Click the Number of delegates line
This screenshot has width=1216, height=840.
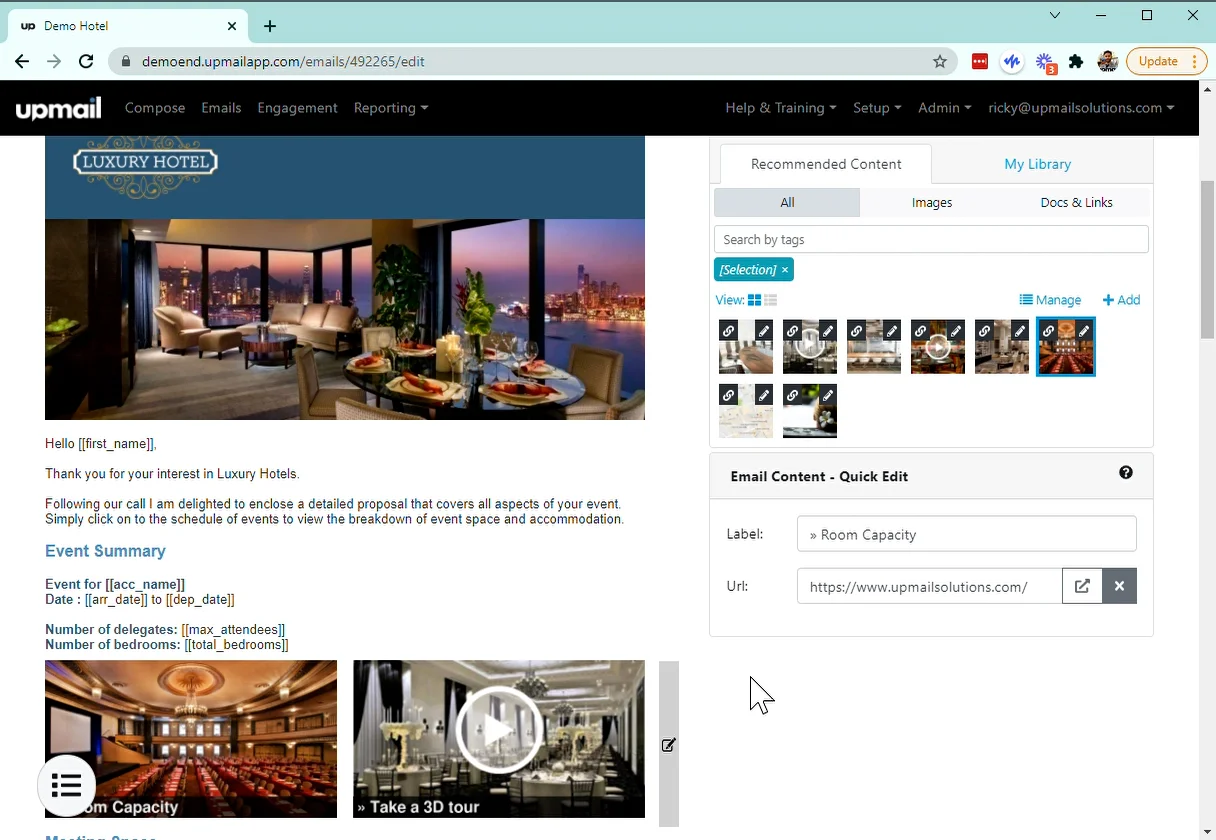(165, 629)
